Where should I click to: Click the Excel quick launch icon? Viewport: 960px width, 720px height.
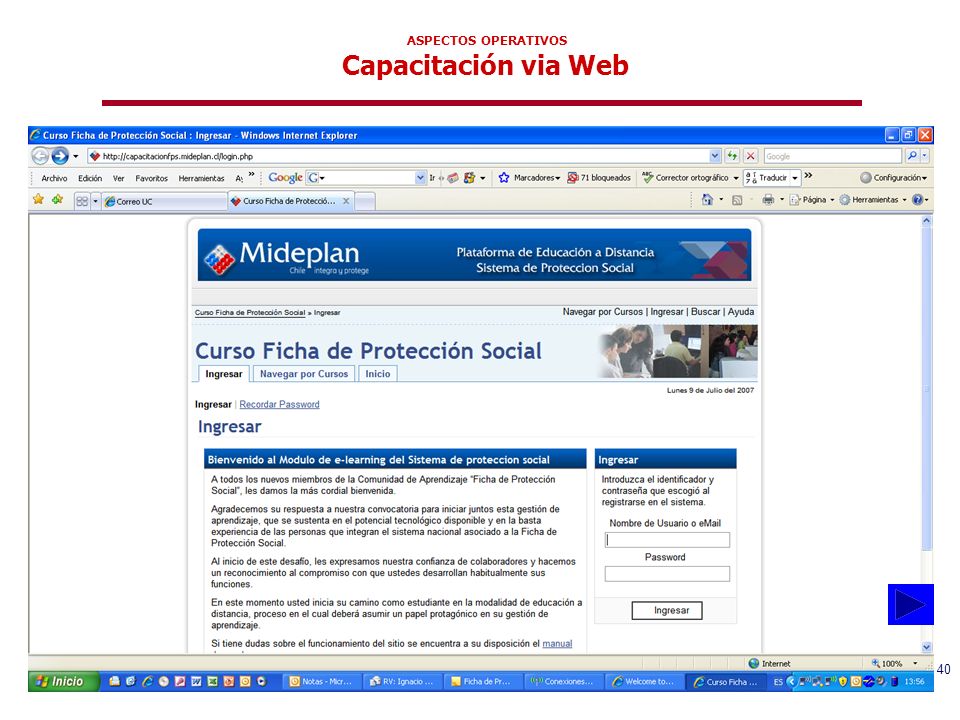point(212,681)
